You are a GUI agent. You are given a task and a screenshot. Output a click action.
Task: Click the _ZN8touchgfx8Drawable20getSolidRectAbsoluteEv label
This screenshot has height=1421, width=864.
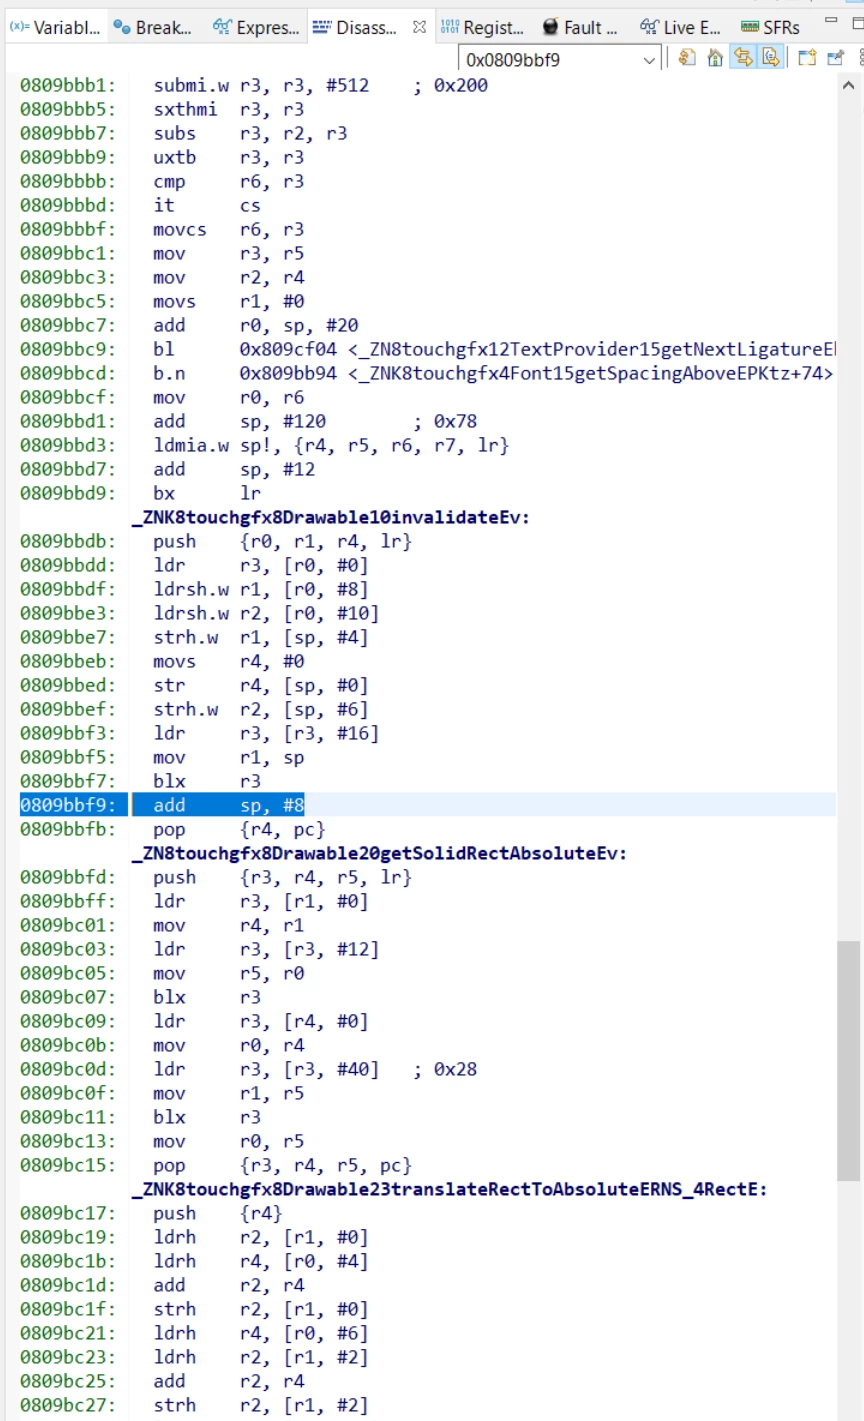379,853
